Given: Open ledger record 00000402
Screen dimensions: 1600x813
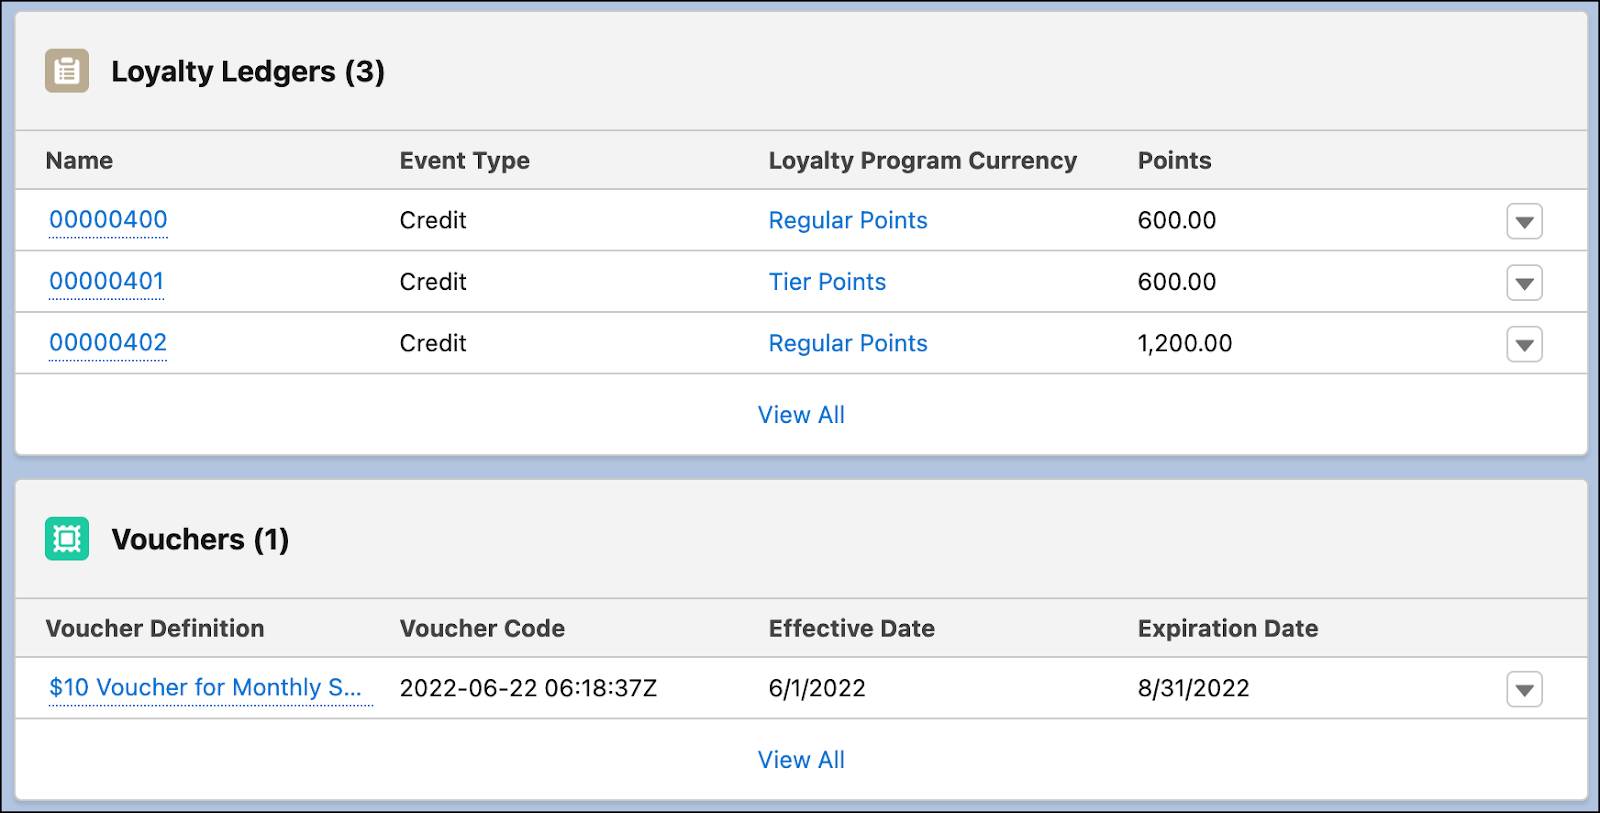Looking at the screenshot, I should [108, 343].
